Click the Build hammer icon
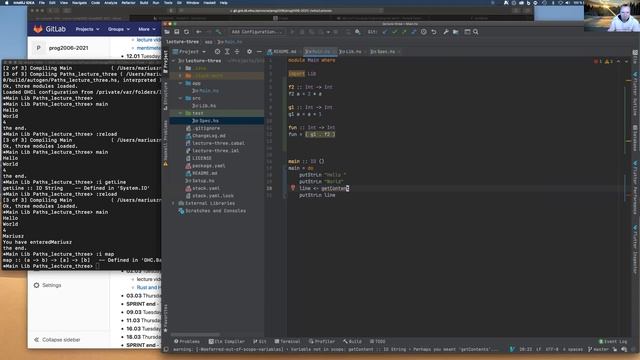 click(x=219, y=32)
